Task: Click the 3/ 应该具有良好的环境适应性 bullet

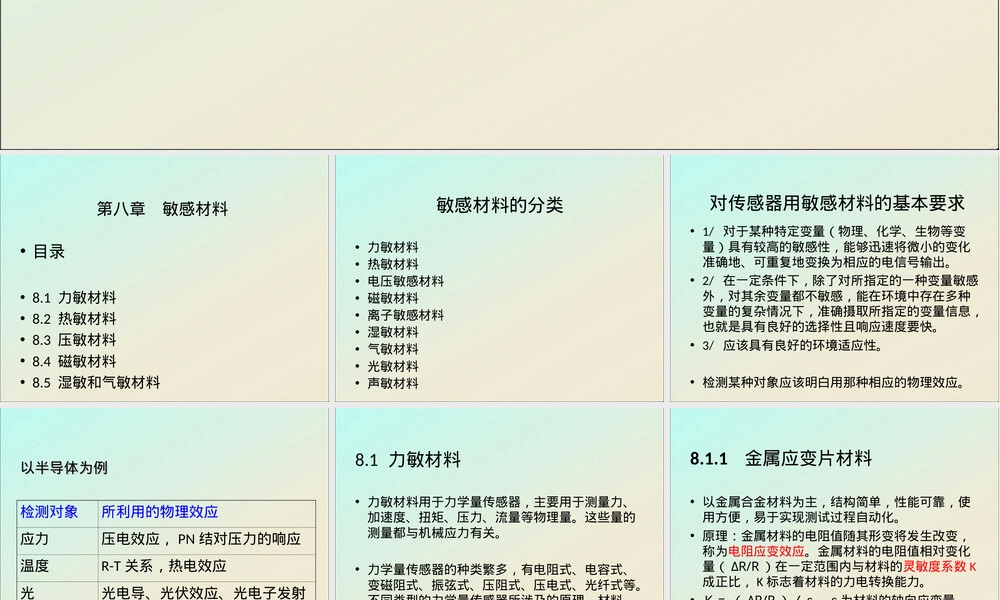Action: point(793,346)
